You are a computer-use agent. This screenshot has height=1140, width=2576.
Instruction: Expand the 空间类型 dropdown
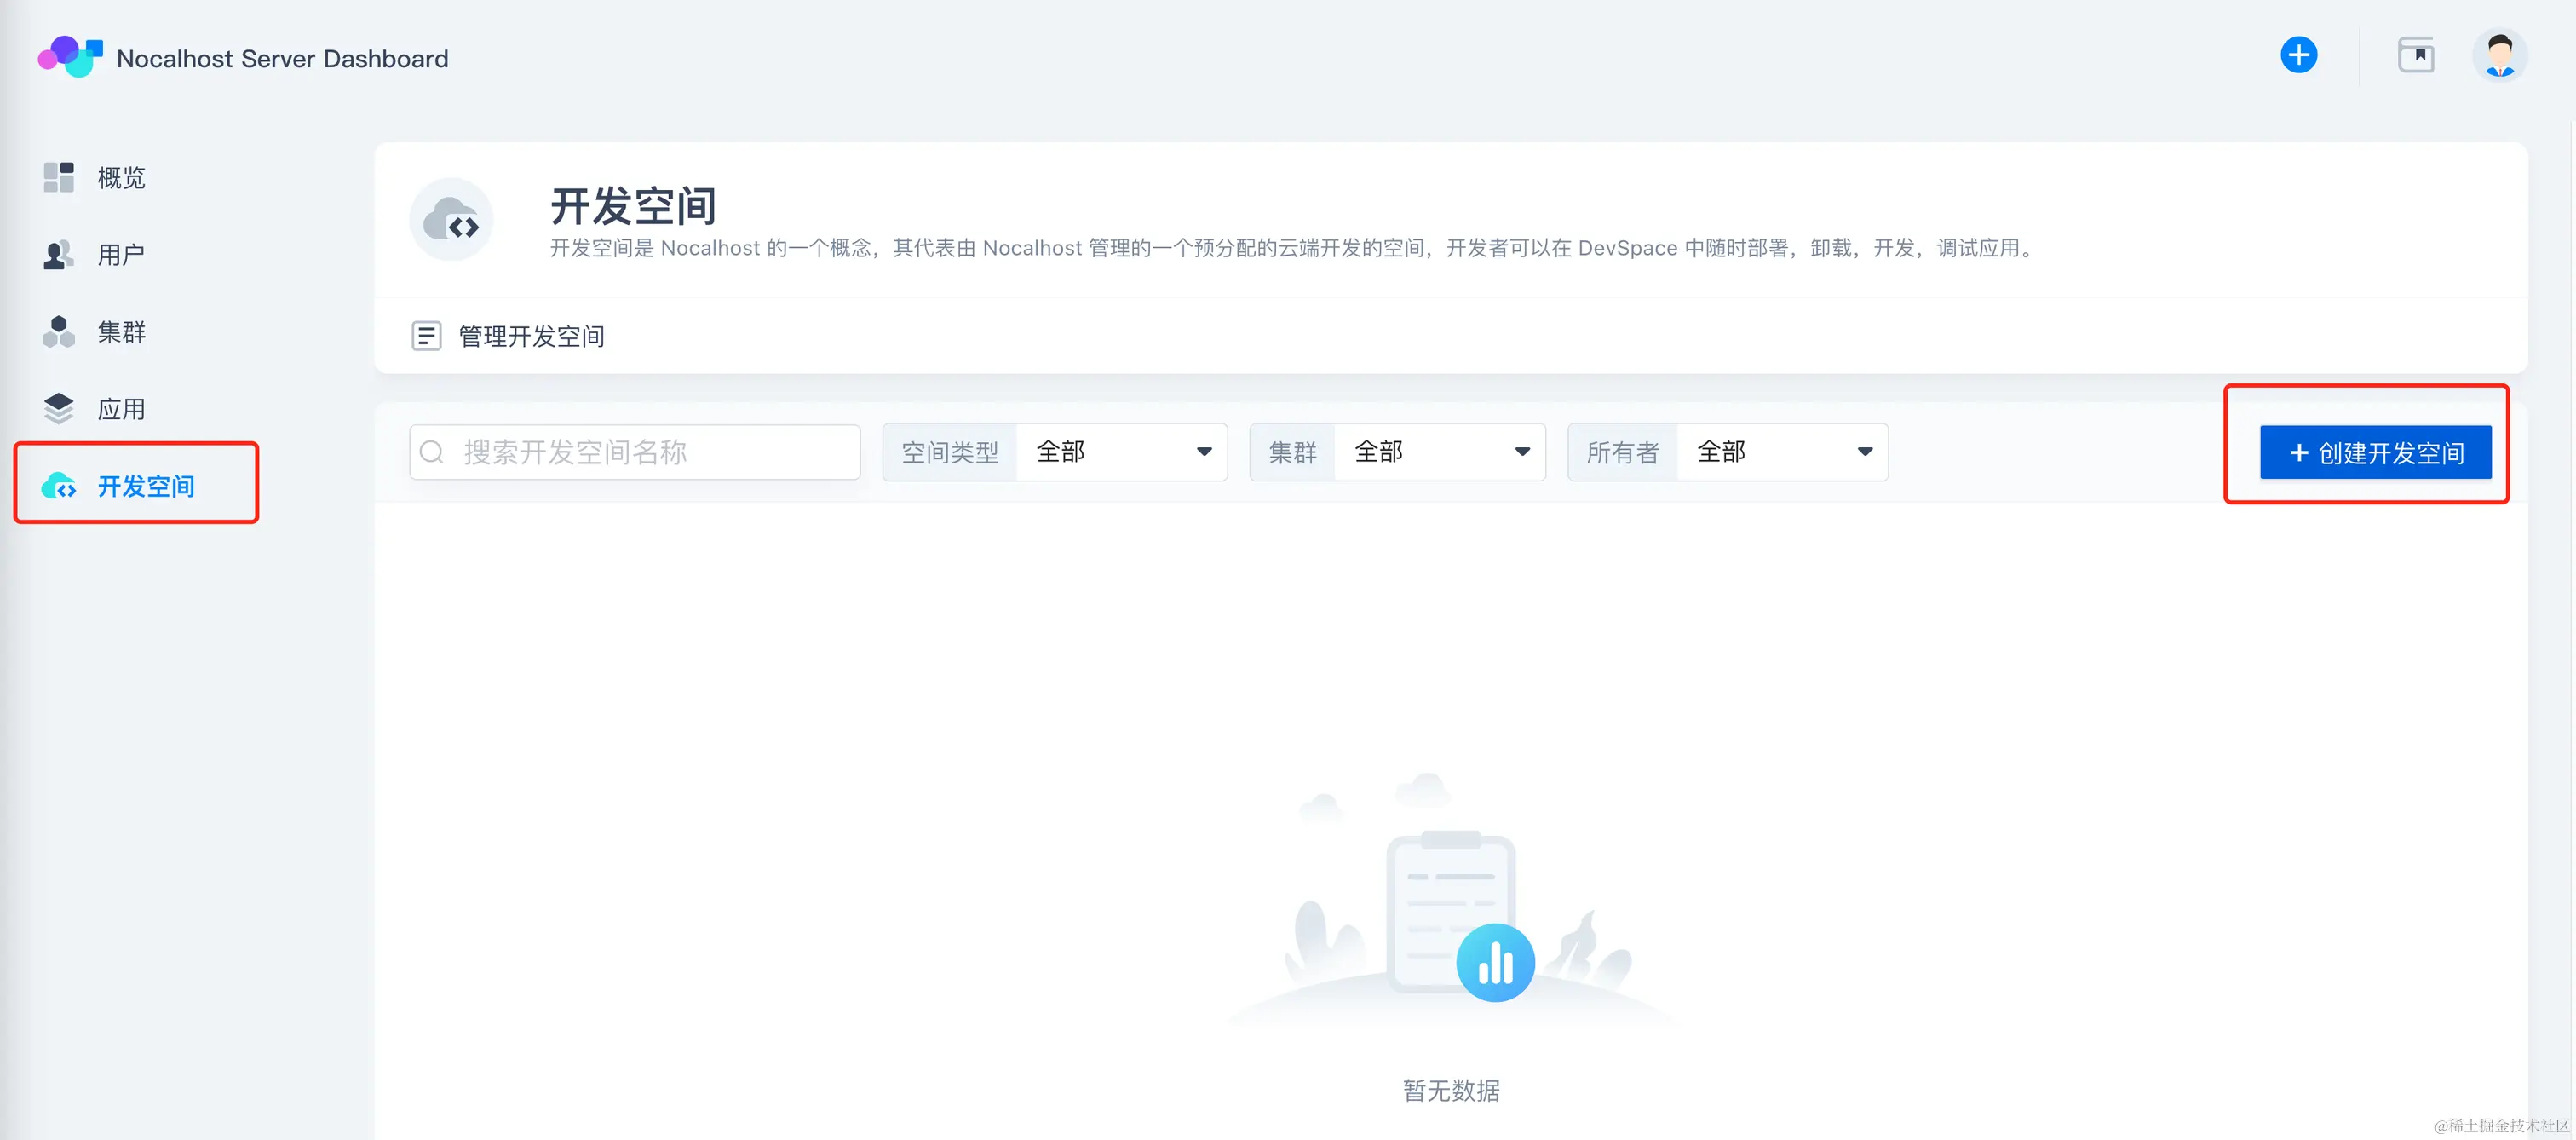(1121, 452)
